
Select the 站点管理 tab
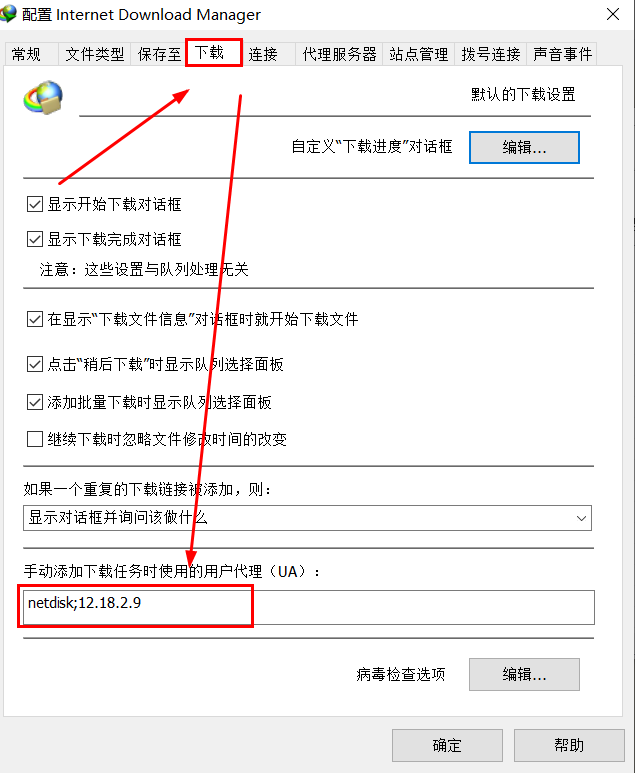419,54
